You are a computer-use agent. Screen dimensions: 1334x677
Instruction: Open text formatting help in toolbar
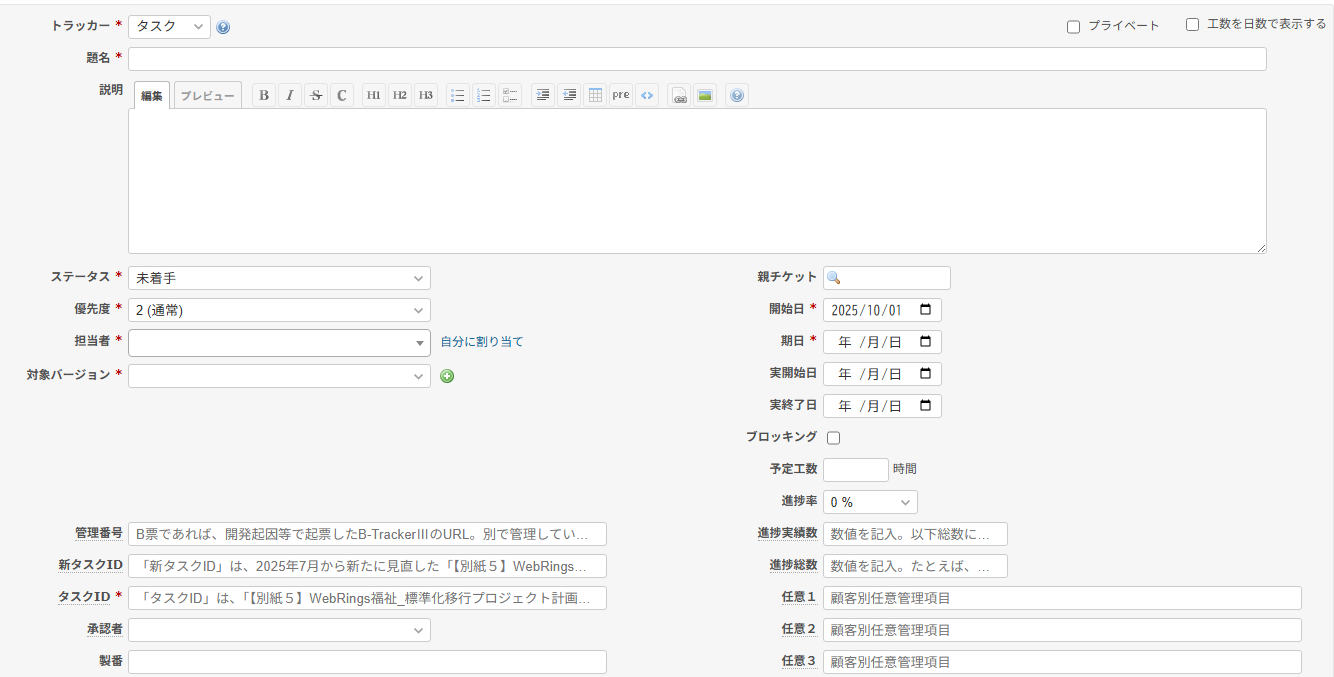click(x=737, y=95)
